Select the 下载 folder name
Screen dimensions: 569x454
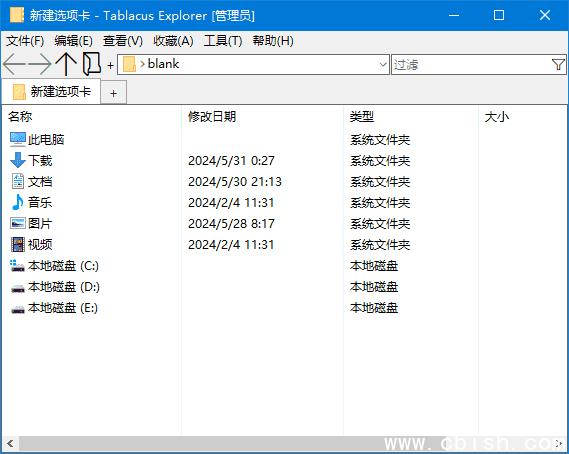tap(40, 160)
